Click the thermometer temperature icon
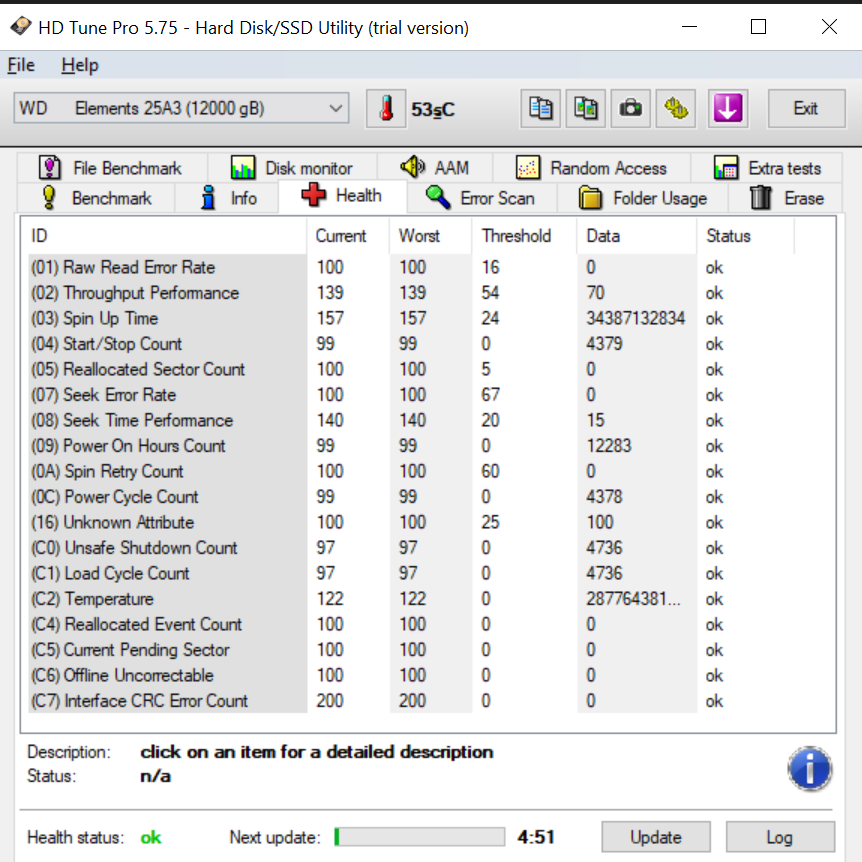862x862 pixels. click(386, 109)
